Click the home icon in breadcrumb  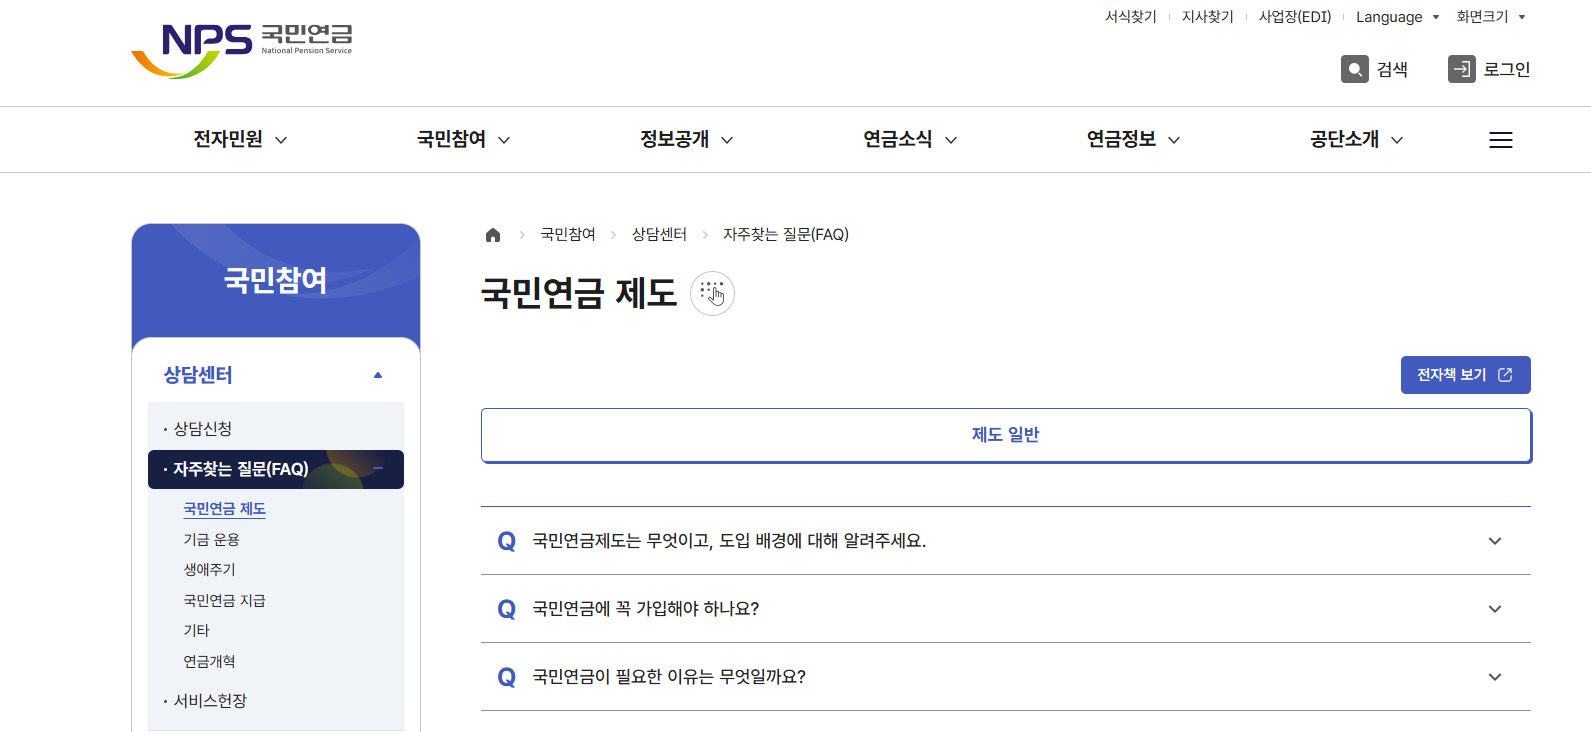pos(493,235)
